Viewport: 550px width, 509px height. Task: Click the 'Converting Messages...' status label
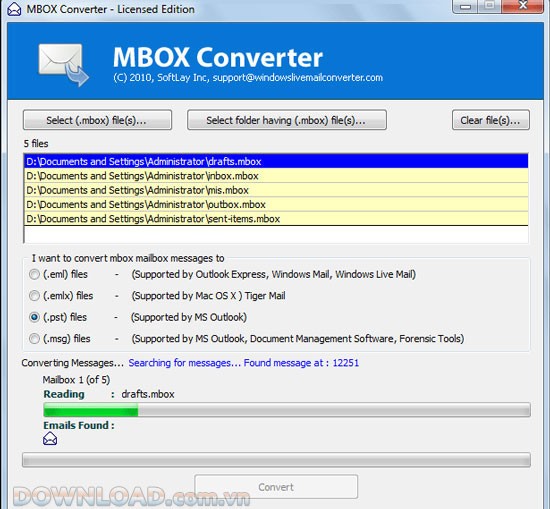(73, 363)
